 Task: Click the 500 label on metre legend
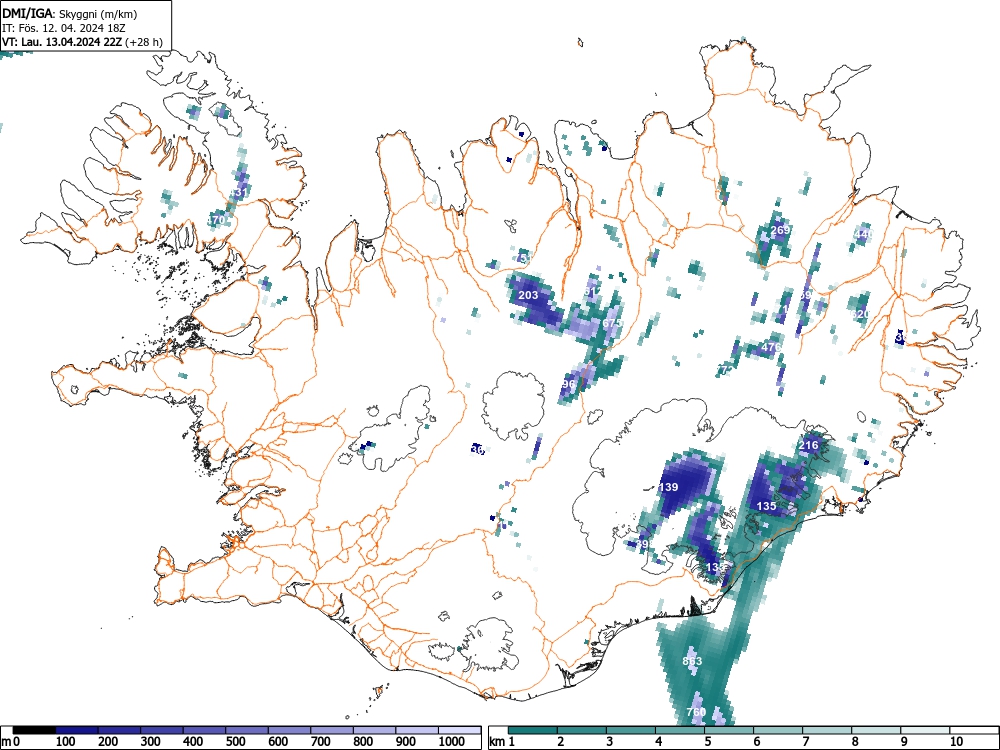click(235, 742)
